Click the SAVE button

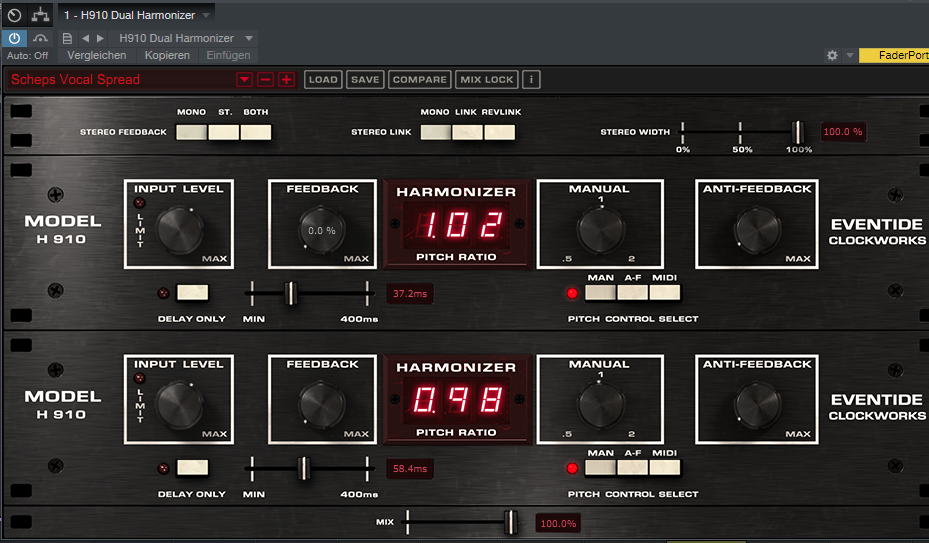pos(365,79)
